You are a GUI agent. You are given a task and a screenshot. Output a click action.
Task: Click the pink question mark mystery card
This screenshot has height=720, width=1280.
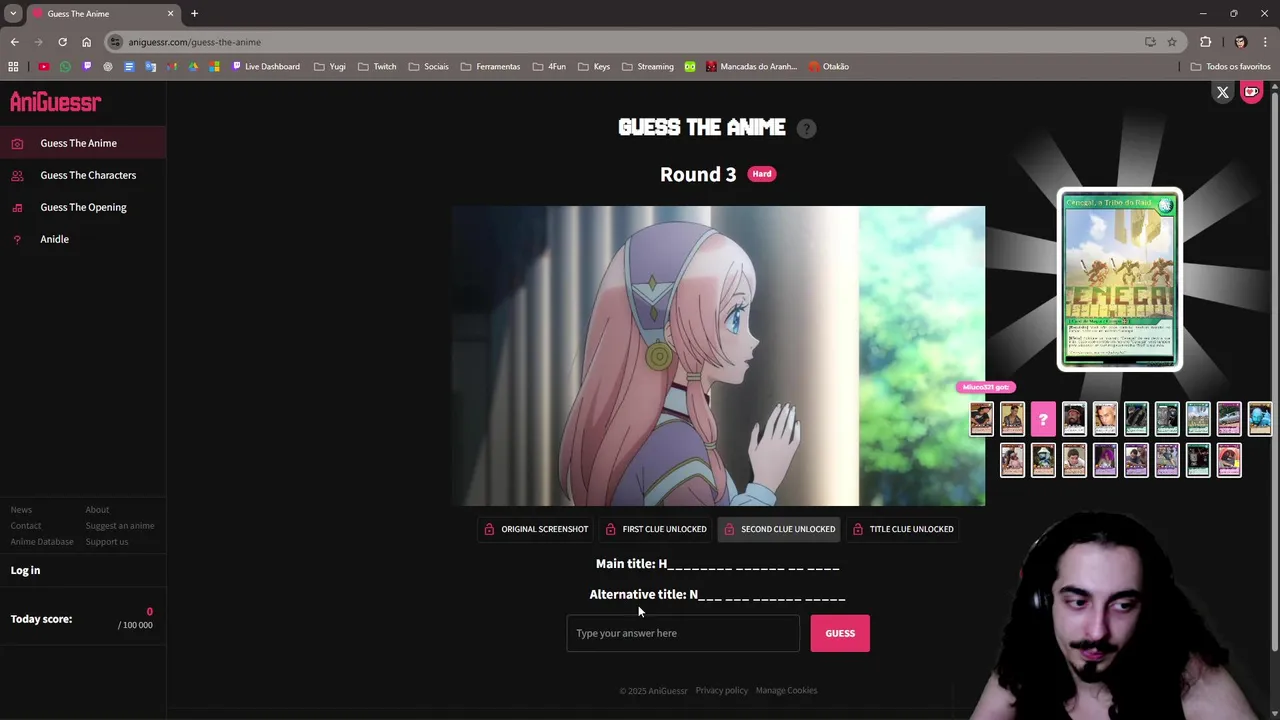tap(1043, 420)
